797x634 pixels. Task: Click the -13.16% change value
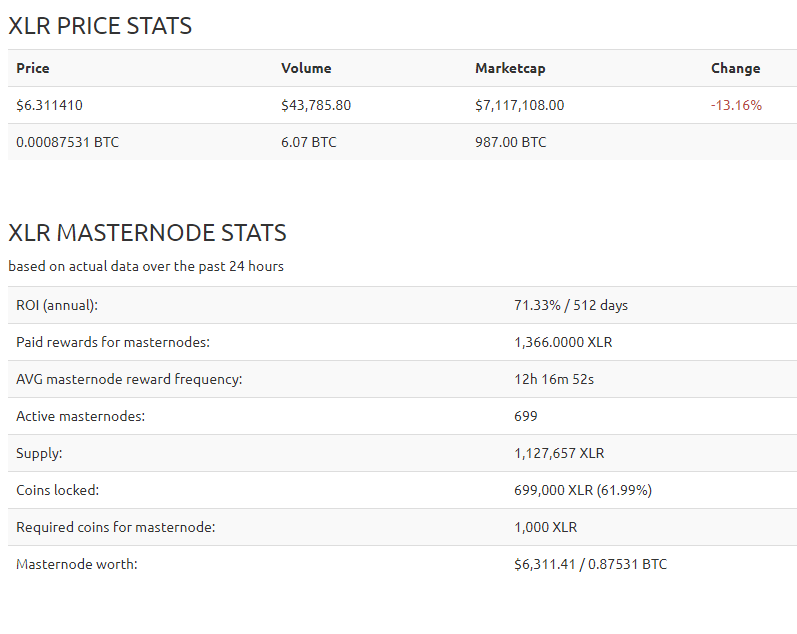736,105
